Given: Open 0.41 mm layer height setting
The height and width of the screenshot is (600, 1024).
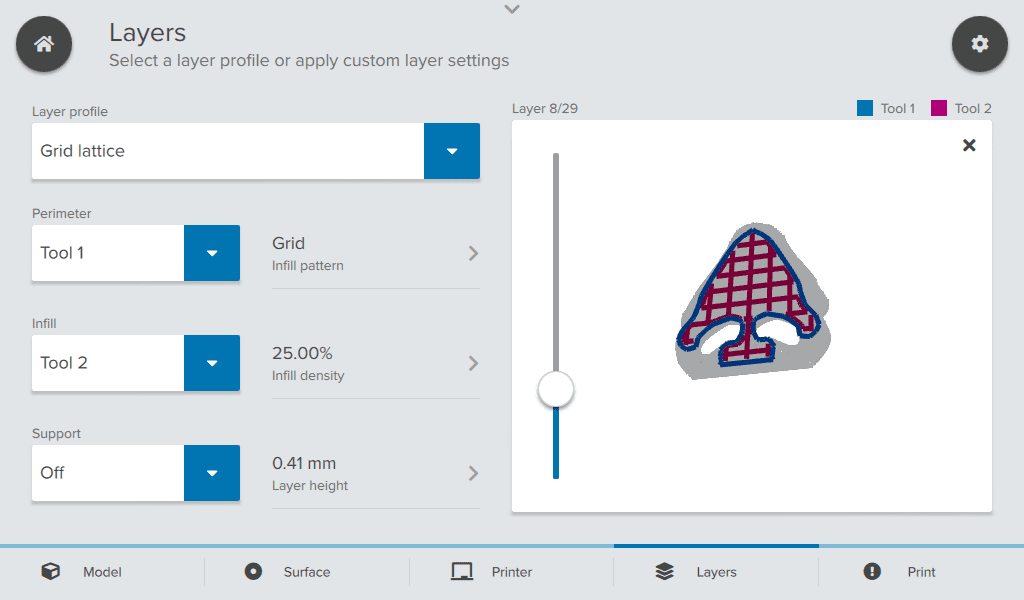Looking at the screenshot, I should pos(375,473).
